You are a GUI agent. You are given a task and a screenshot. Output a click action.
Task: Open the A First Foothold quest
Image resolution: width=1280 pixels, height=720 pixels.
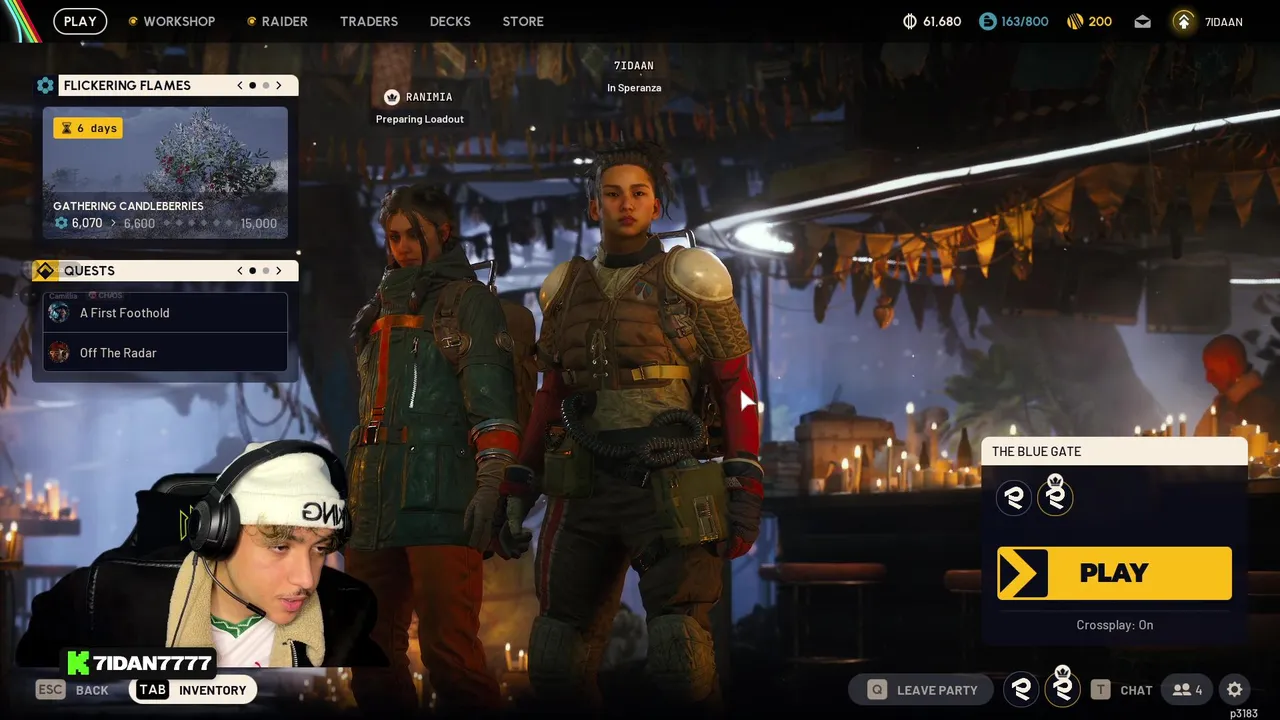coord(165,313)
